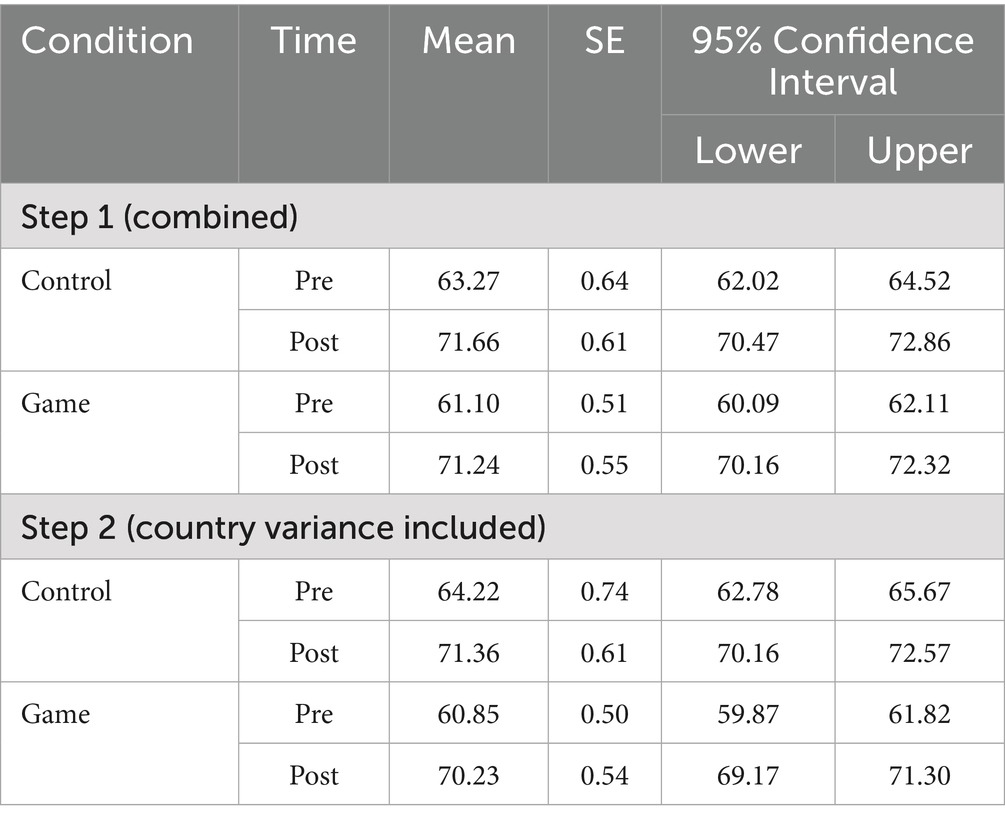Click the Time column header
The height and width of the screenshot is (823, 1005).
click(x=313, y=41)
